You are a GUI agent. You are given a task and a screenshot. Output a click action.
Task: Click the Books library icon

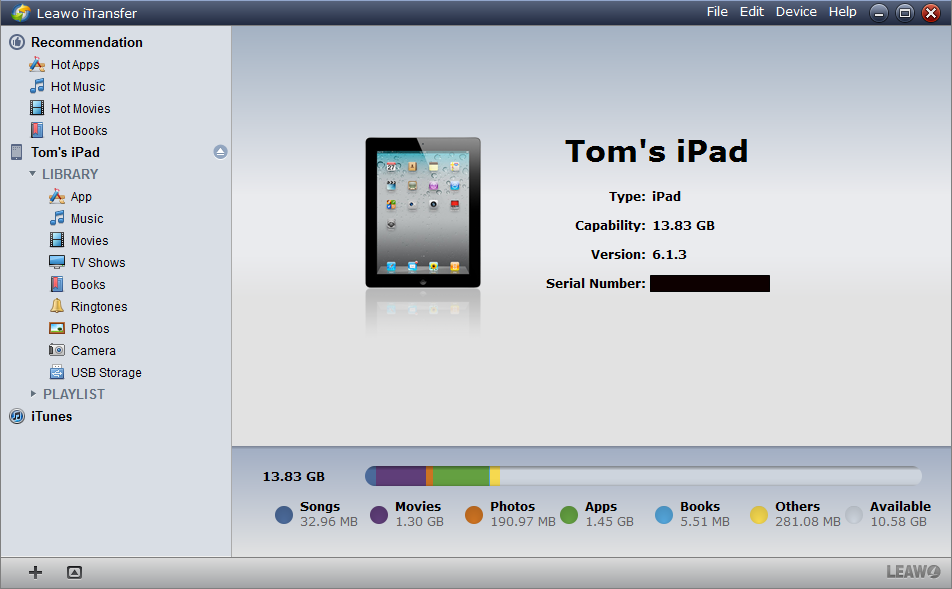point(57,284)
